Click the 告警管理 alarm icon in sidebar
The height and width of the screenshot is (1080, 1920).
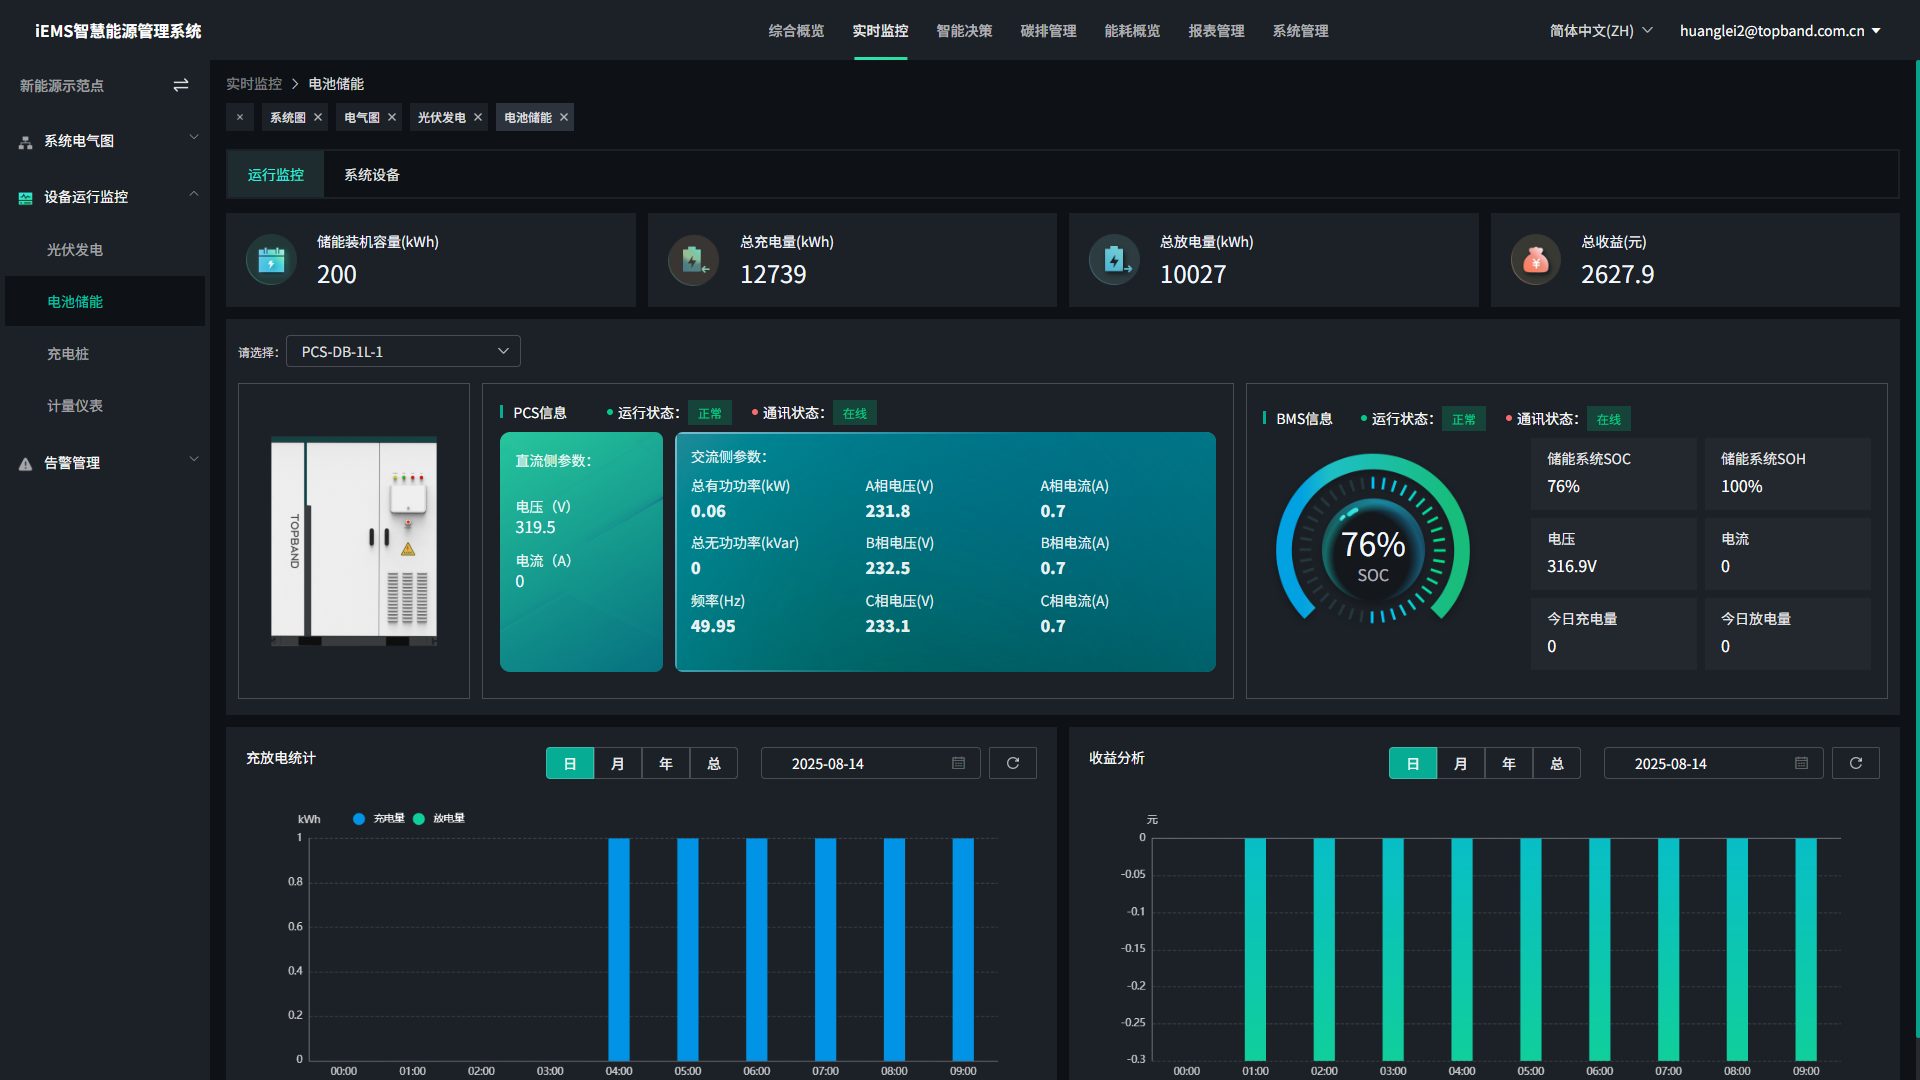[x=24, y=462]
